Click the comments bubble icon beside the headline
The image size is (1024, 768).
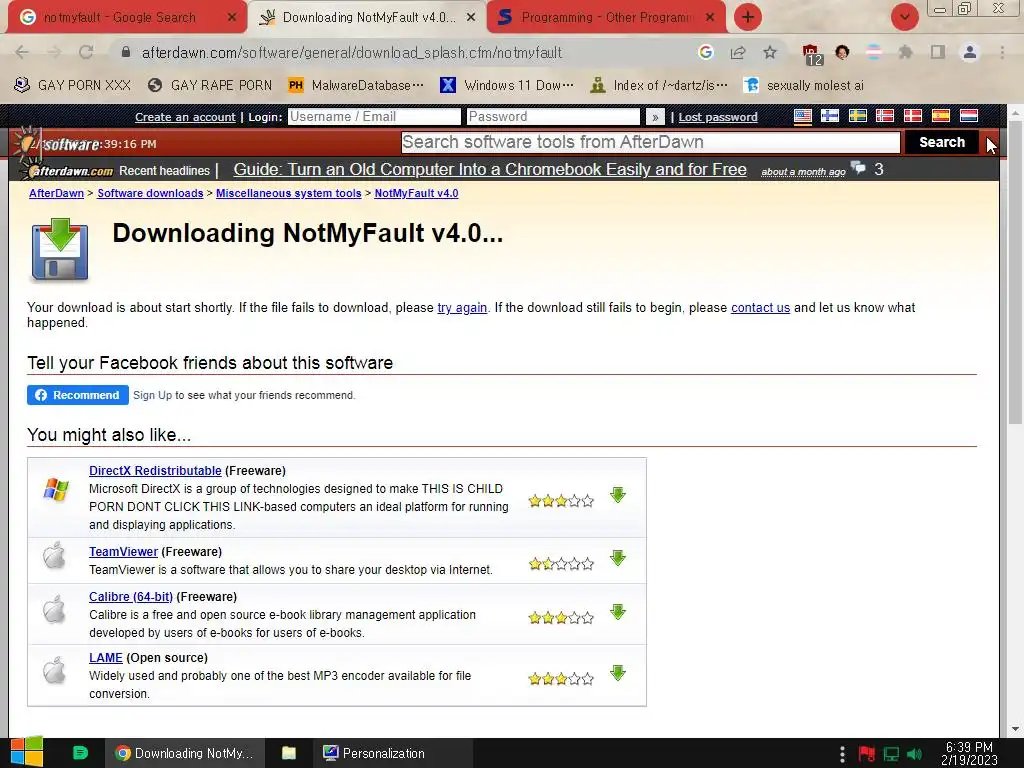[x=859, y=168]
